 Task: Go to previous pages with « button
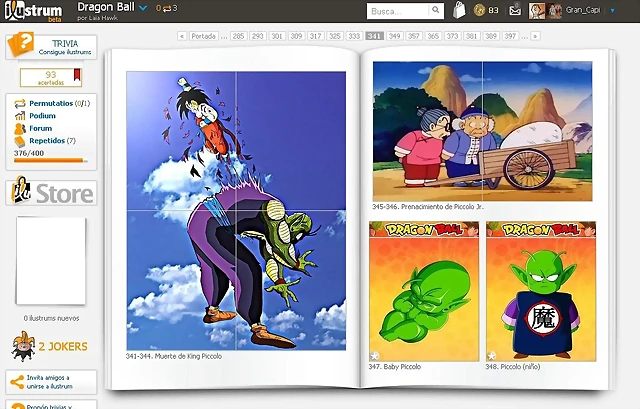click(x=182, y=36)
